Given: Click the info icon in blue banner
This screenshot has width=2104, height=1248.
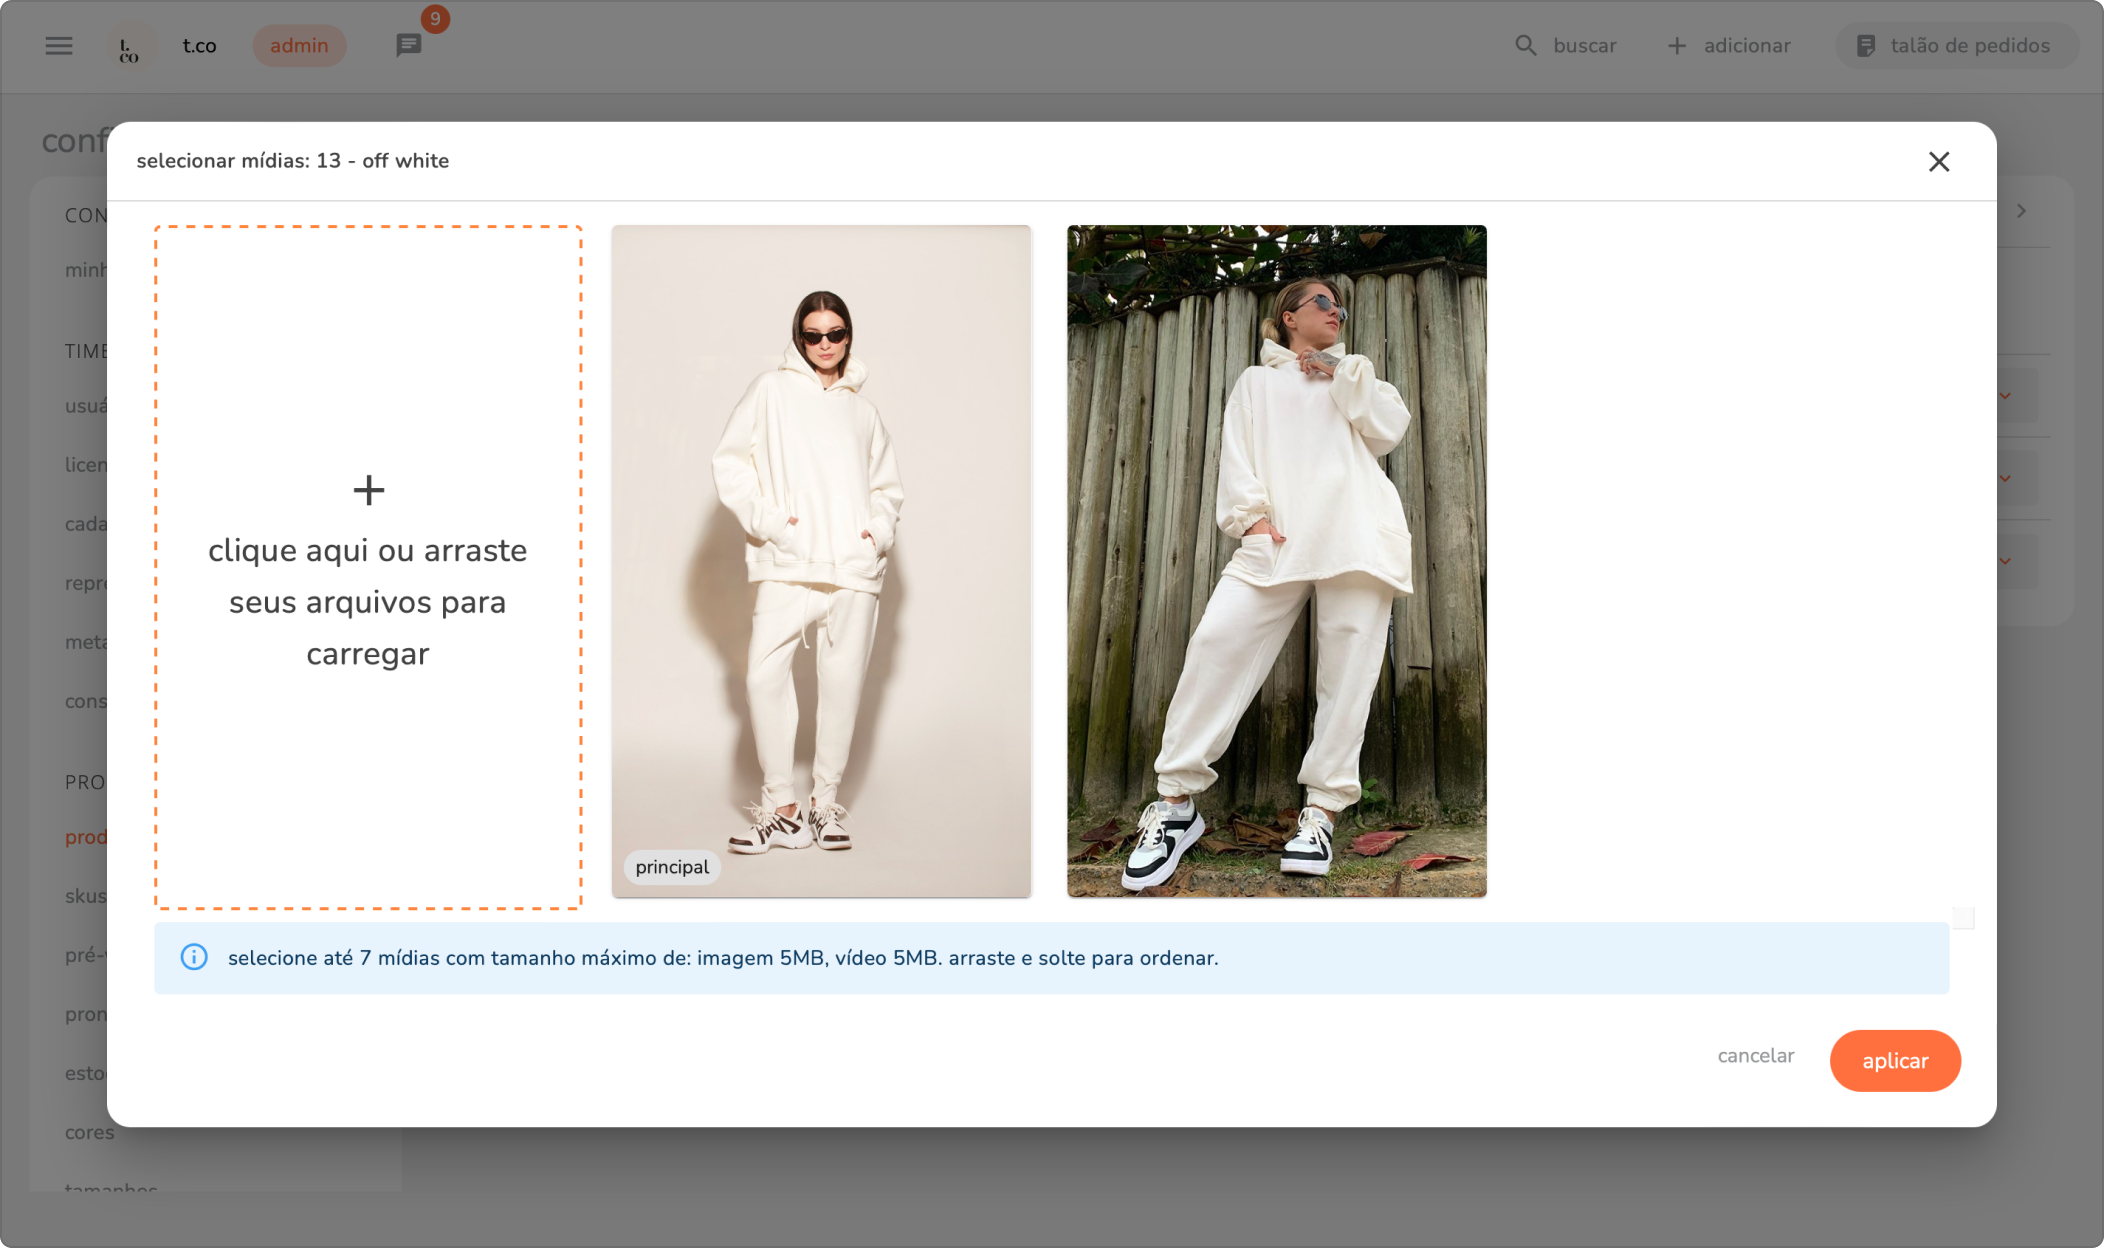Looking at the screenshot, I should pyautogui.click(x=194, y=958).
